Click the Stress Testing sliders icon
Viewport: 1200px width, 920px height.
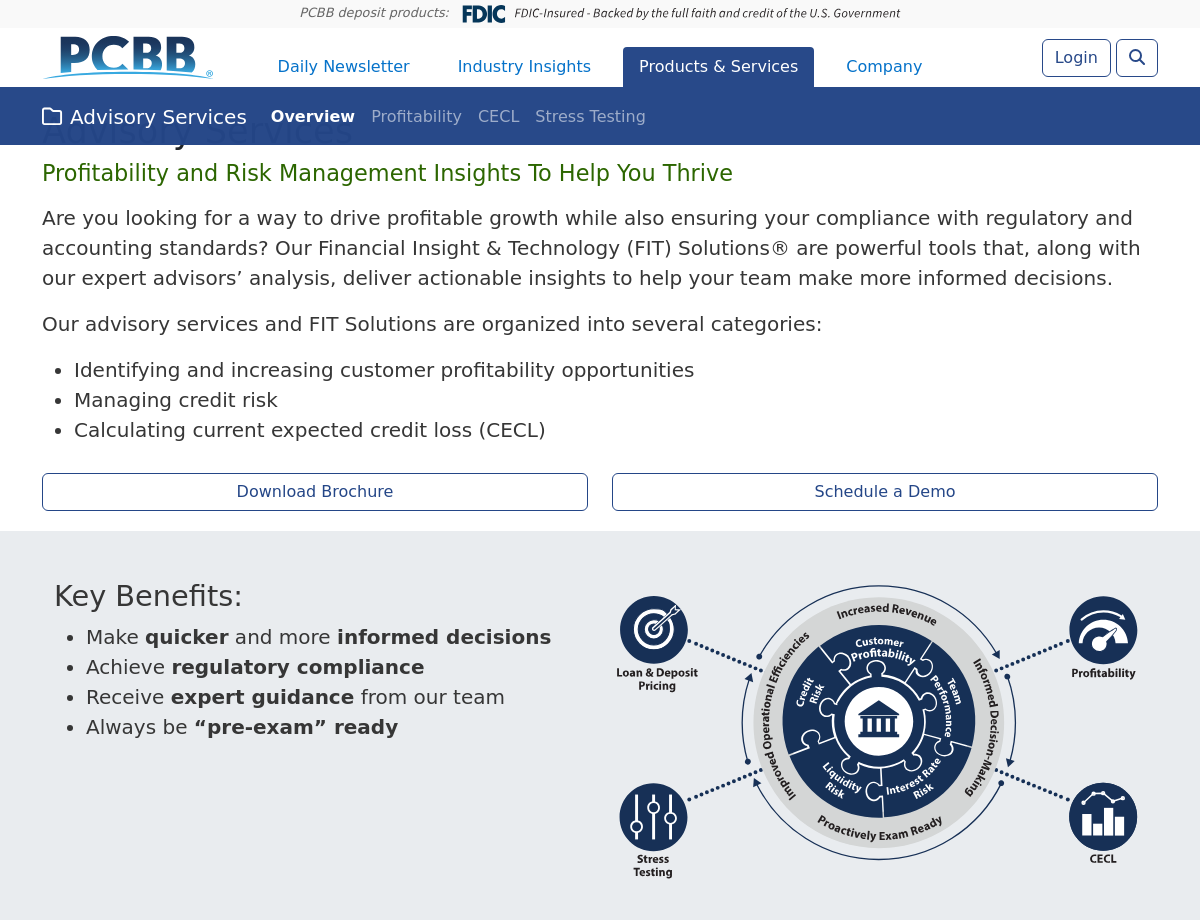(653, 817)
